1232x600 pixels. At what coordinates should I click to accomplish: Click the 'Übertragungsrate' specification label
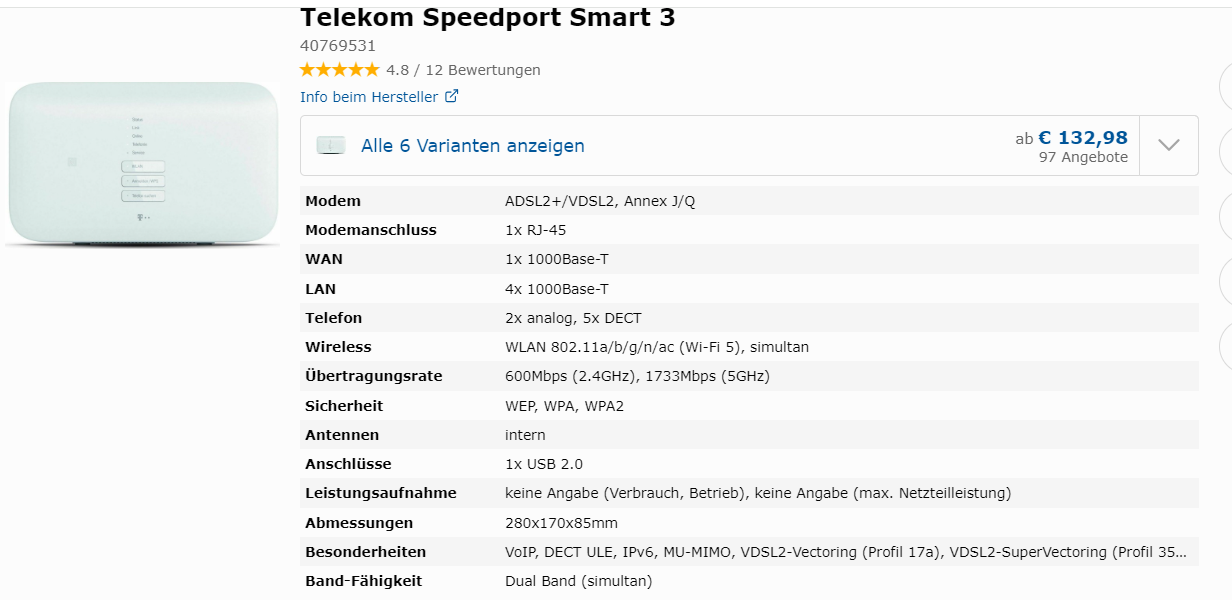[x=373, y=376]
